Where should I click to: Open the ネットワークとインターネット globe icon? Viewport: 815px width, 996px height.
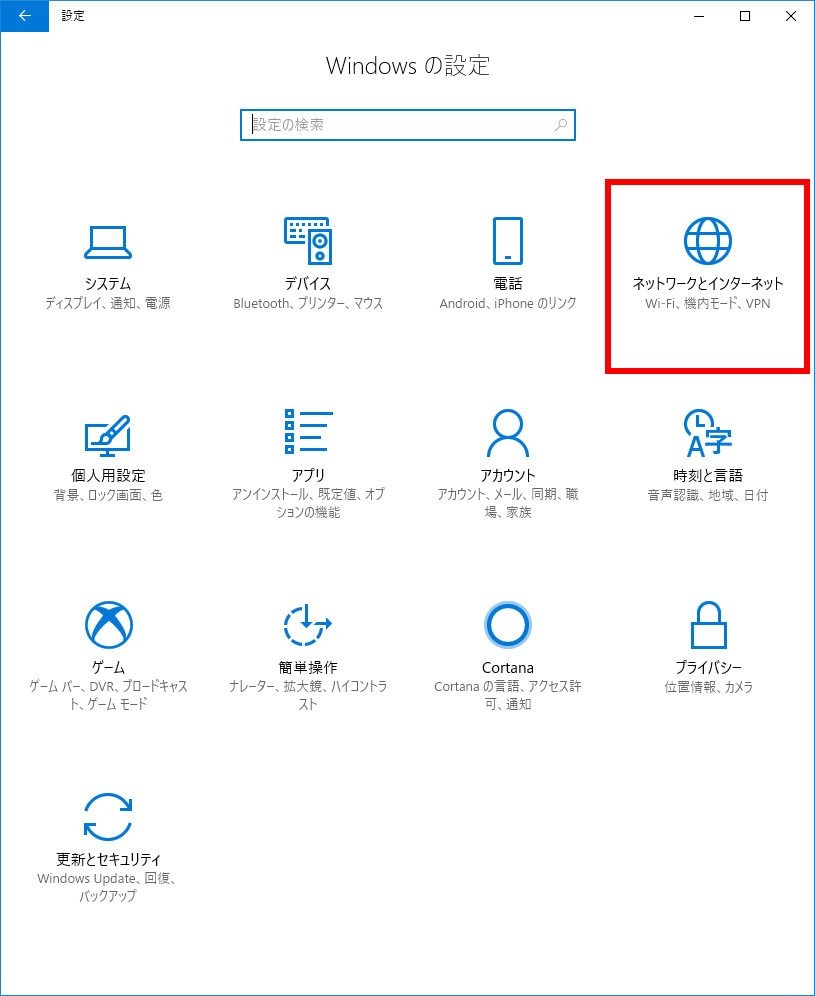coord(708,241)
